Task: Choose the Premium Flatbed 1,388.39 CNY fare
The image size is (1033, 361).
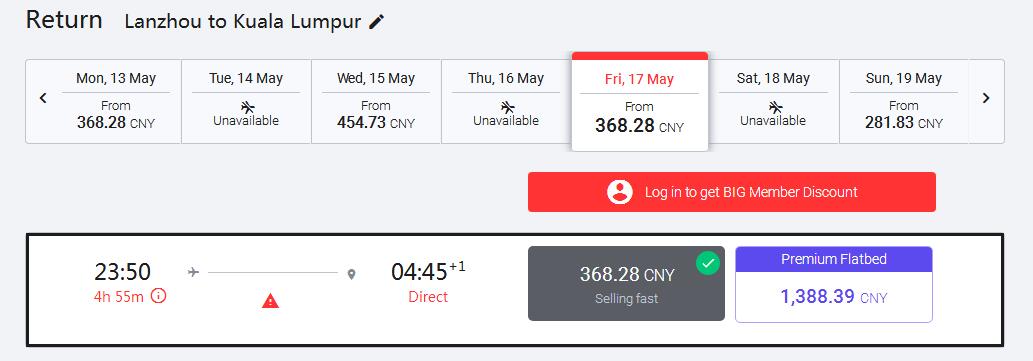Action: tap(834, 285)
